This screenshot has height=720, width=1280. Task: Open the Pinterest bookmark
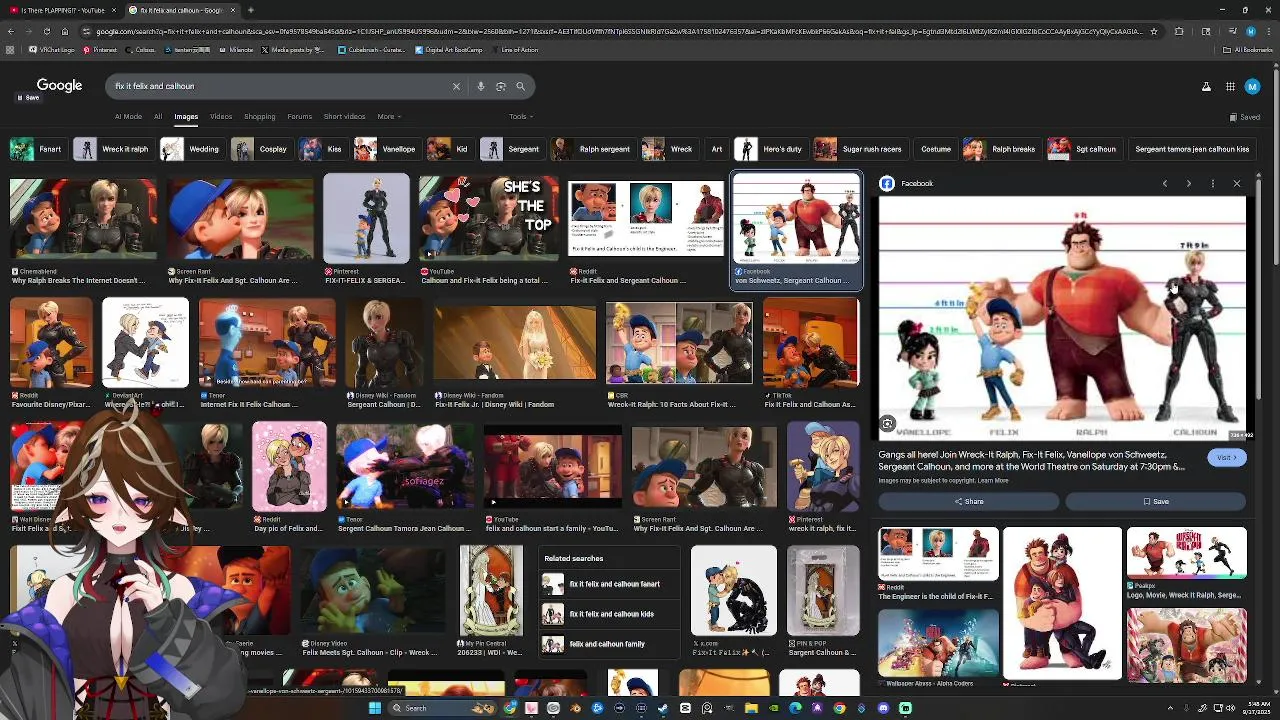[100, 49]
